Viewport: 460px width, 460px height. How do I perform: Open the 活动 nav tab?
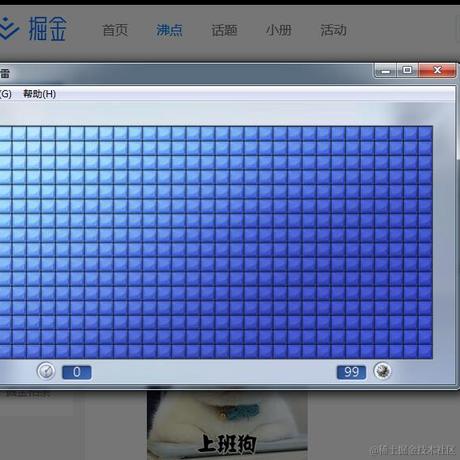point(333,30)
